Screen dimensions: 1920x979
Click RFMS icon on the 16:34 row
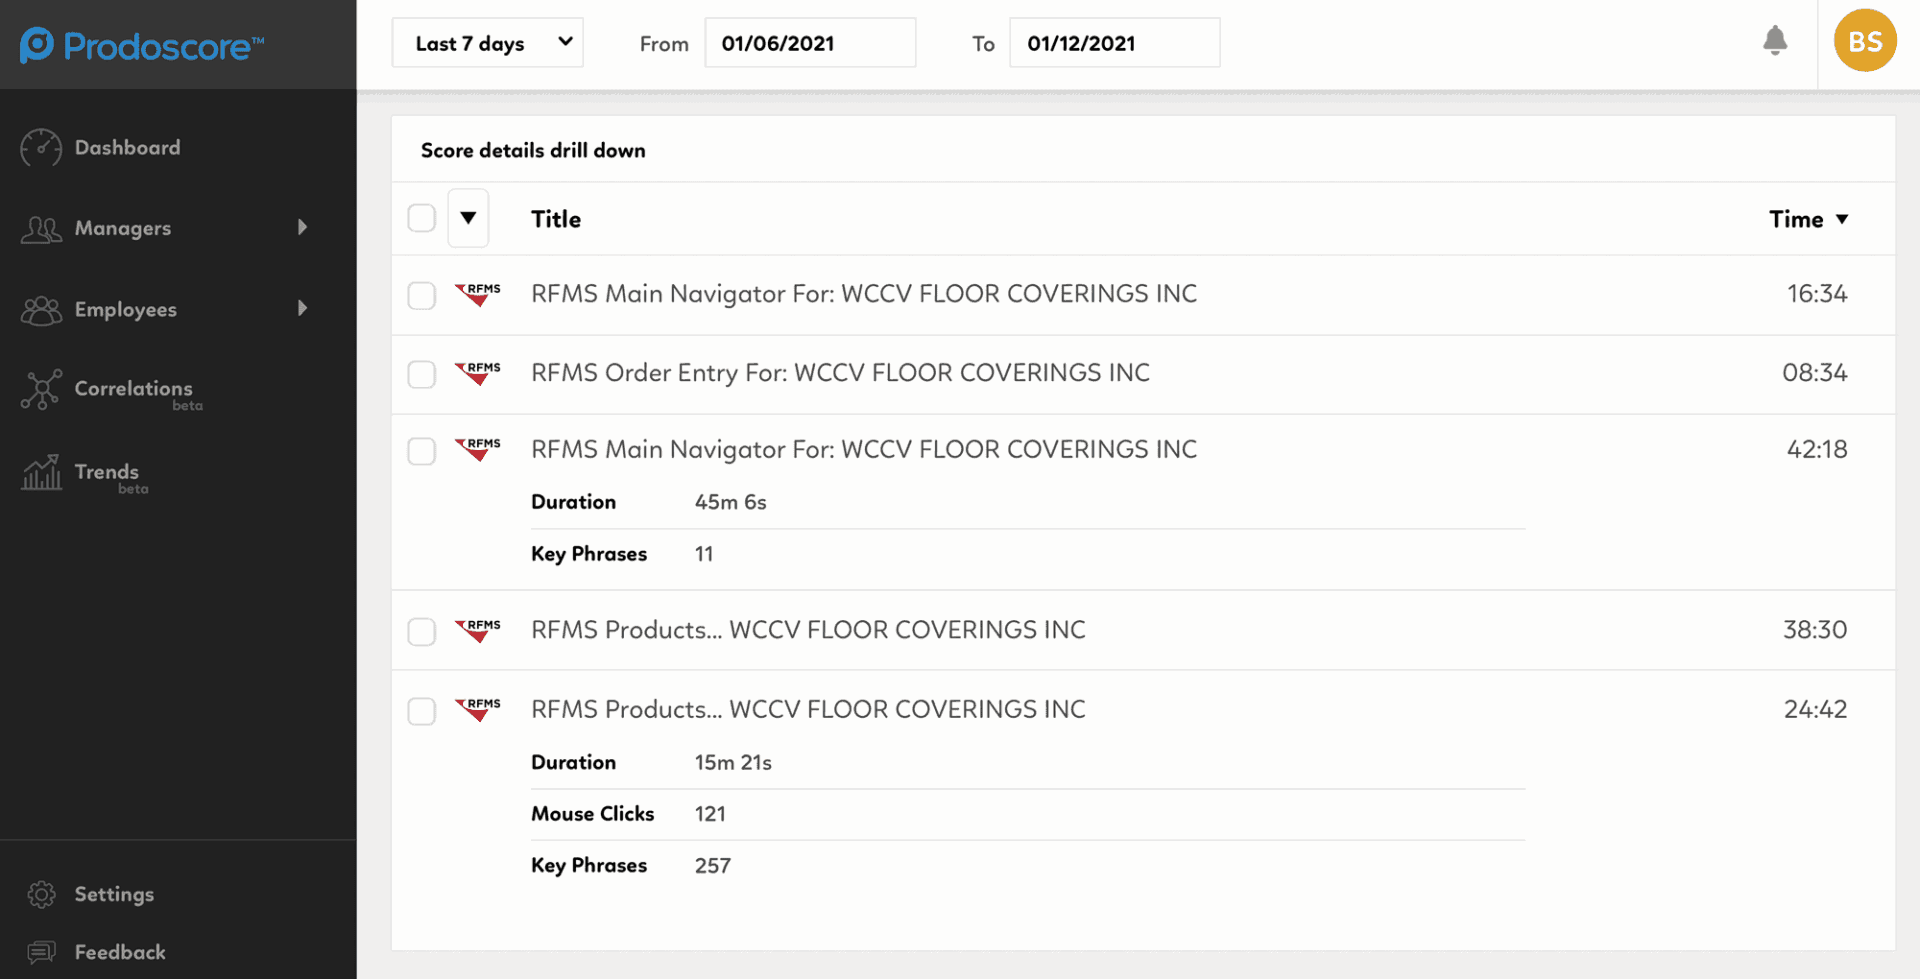click(x=478, y=294)
